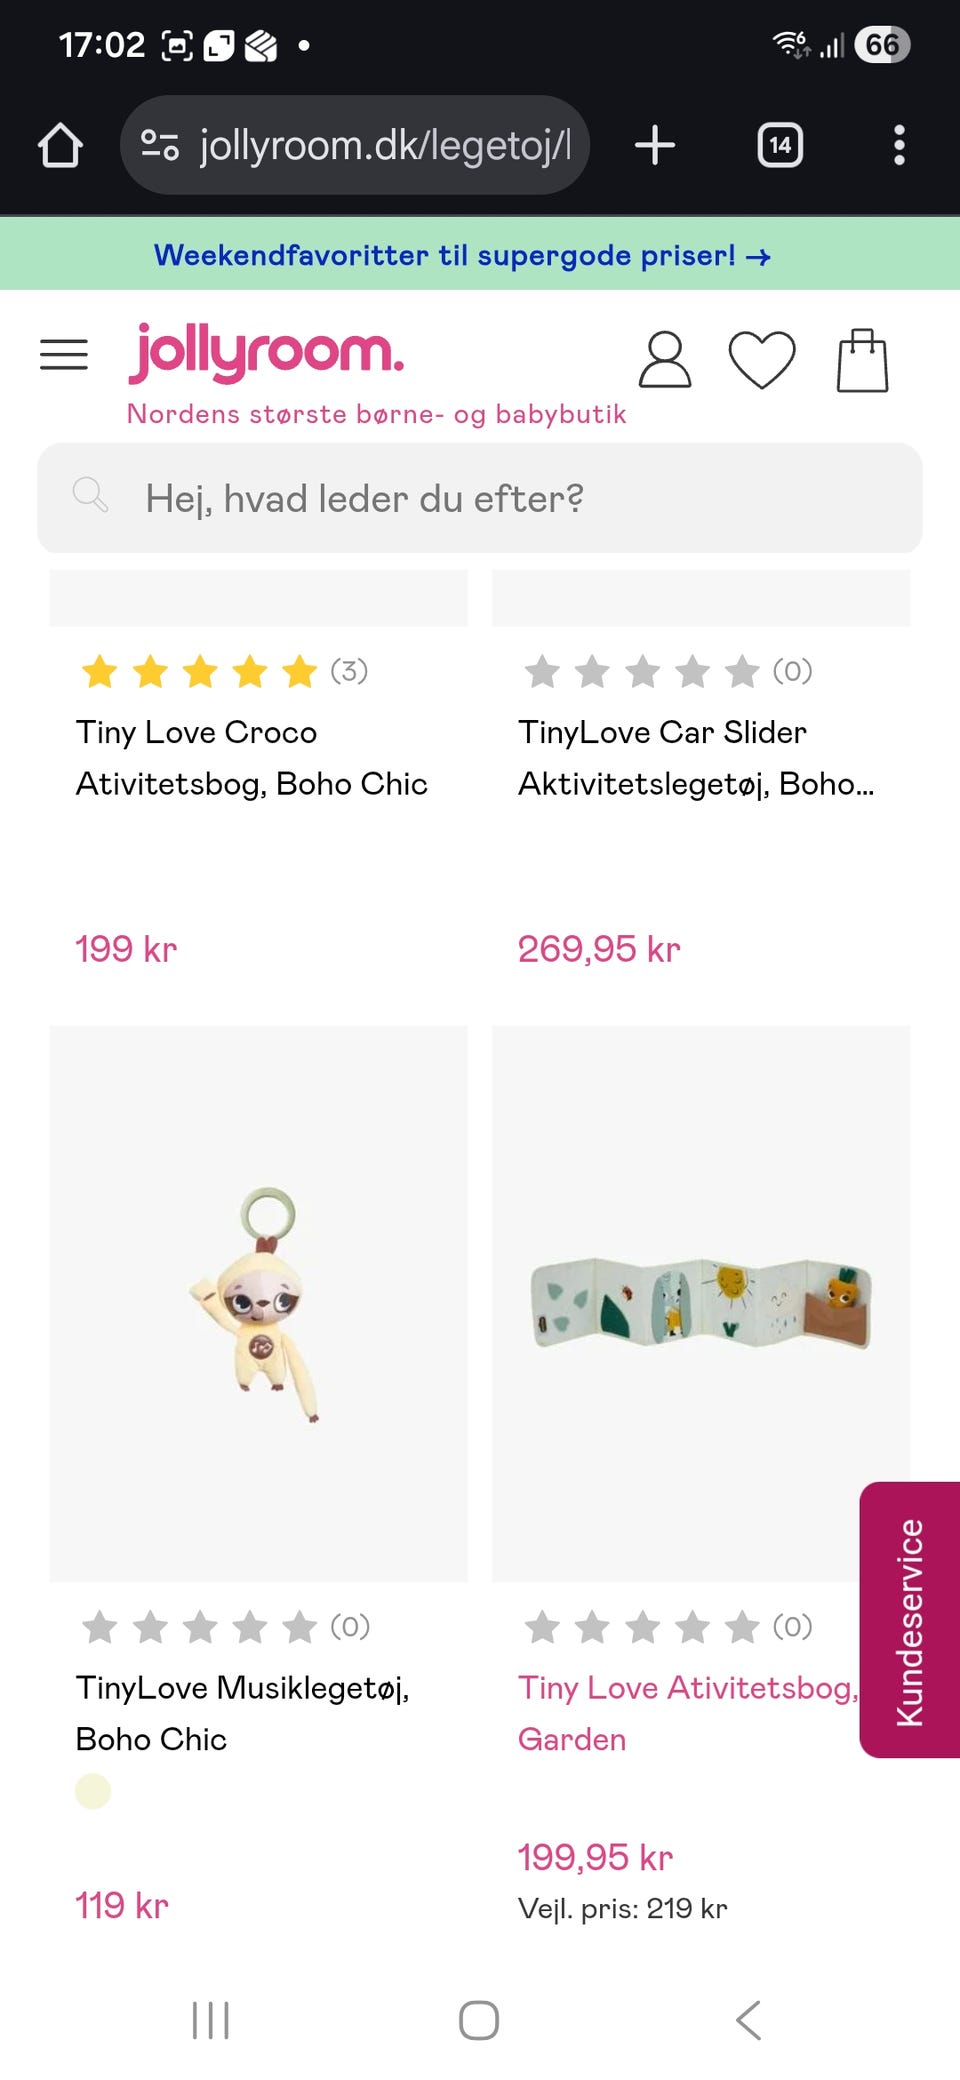Tap the browser home icon
Viewport: 960px width, 2080px height.
pos(60,146)
